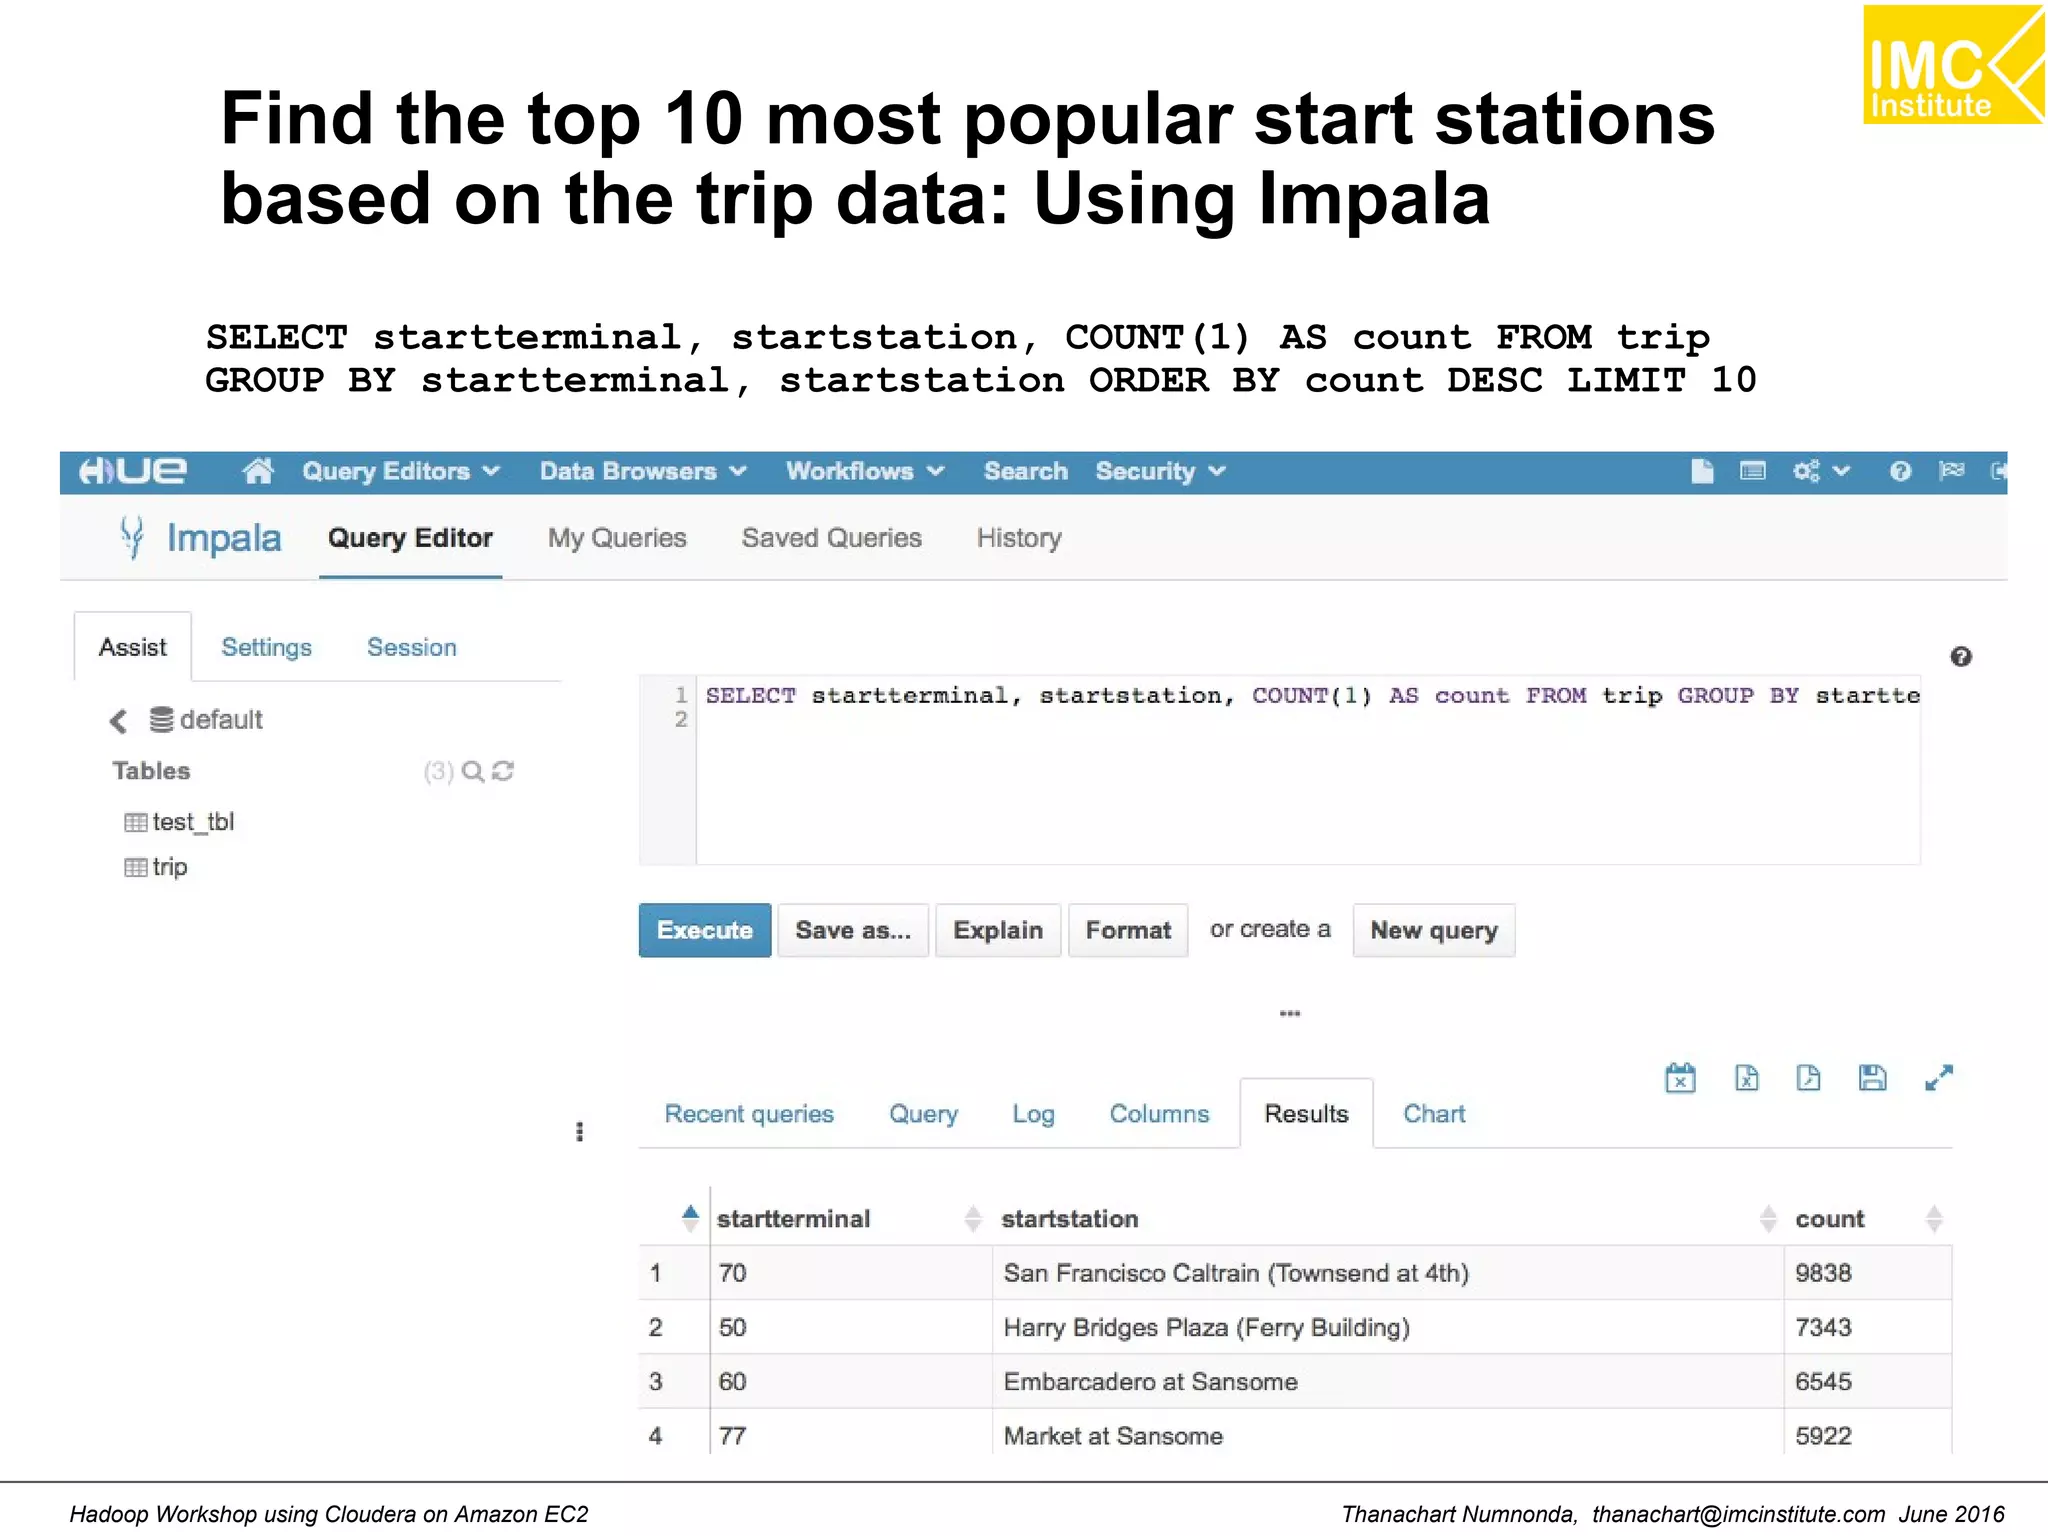Click the sign out icon in top bar

[1998, 471]
